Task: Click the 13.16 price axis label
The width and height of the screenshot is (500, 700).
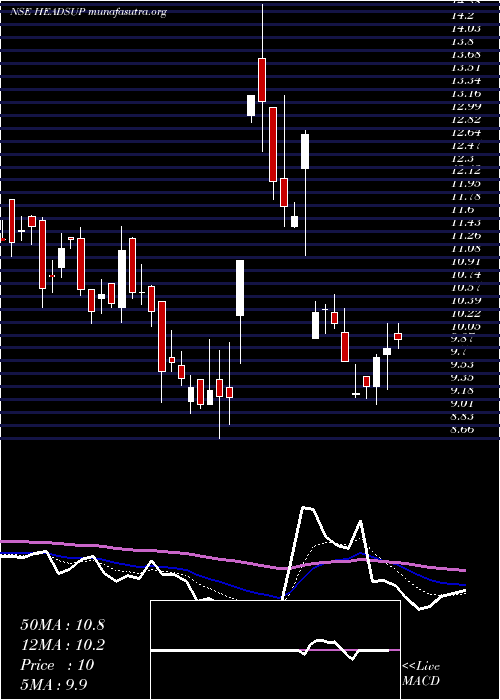Action: point(466,93)
